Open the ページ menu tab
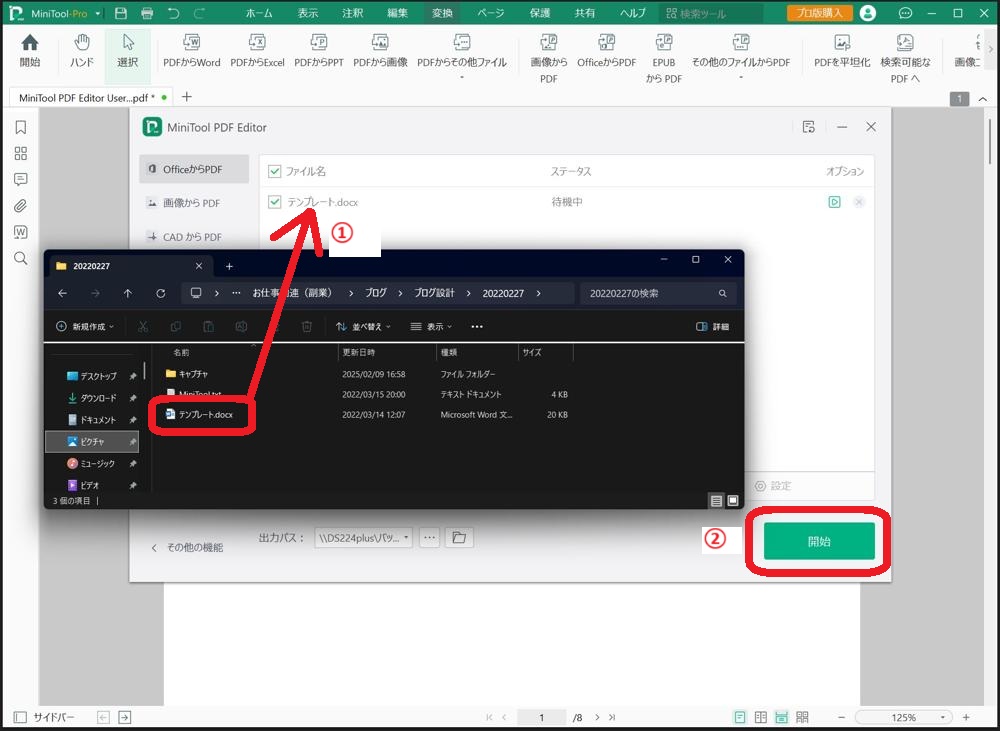Screen dimensions: 1000x731 pyautogui.click(x=490, y=13)
